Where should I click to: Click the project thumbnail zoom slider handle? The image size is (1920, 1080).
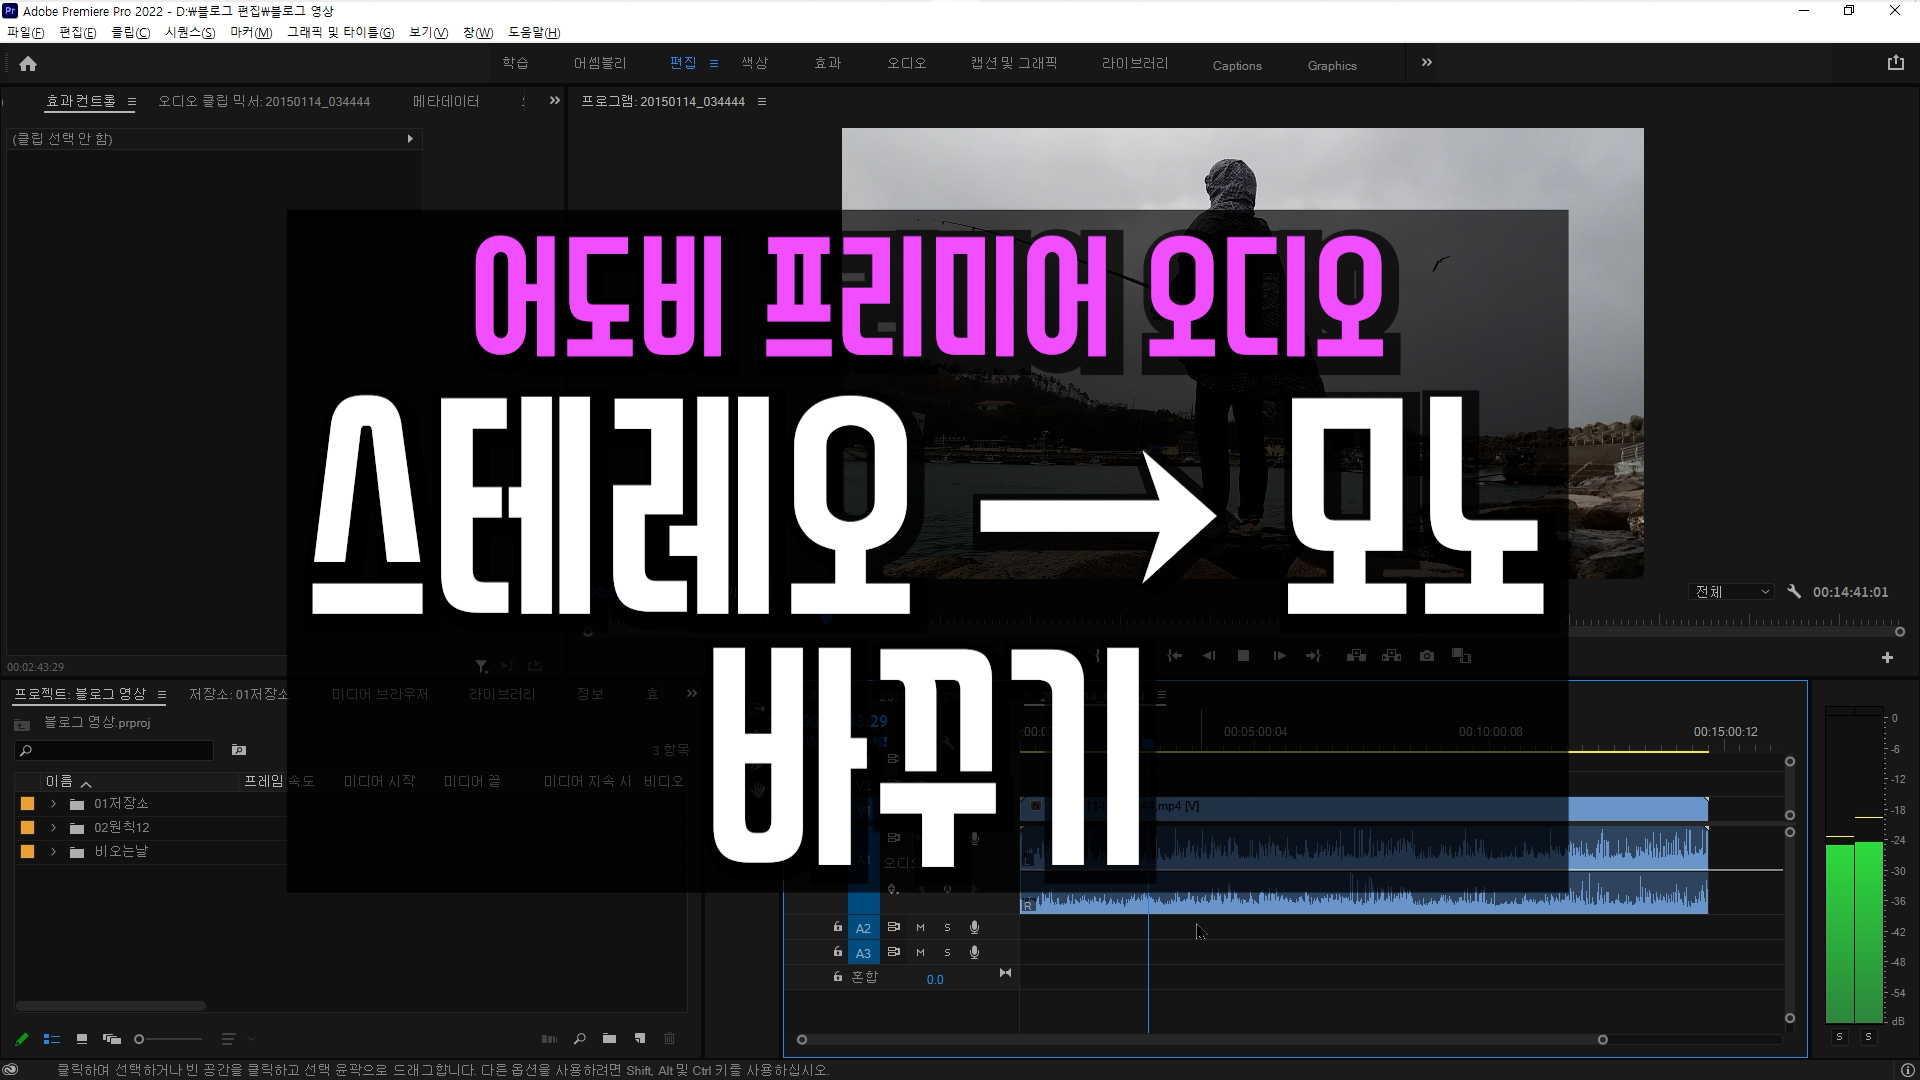click(139, 1039)
